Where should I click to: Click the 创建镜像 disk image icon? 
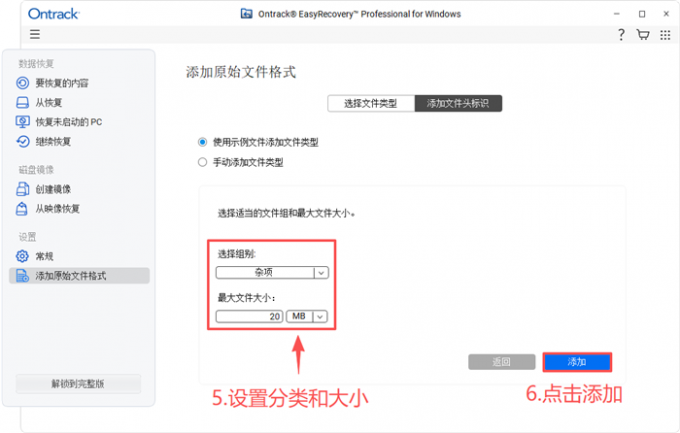coord(23,189)
